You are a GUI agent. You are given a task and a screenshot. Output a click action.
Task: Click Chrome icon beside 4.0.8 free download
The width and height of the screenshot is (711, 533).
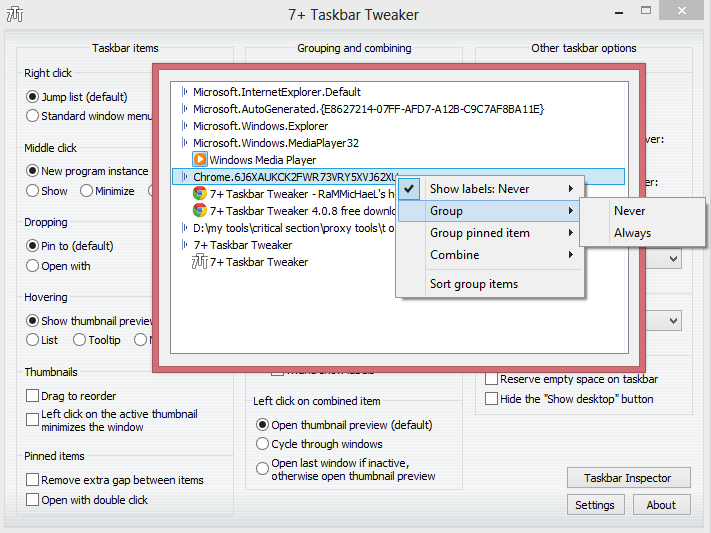click(200, 211)
